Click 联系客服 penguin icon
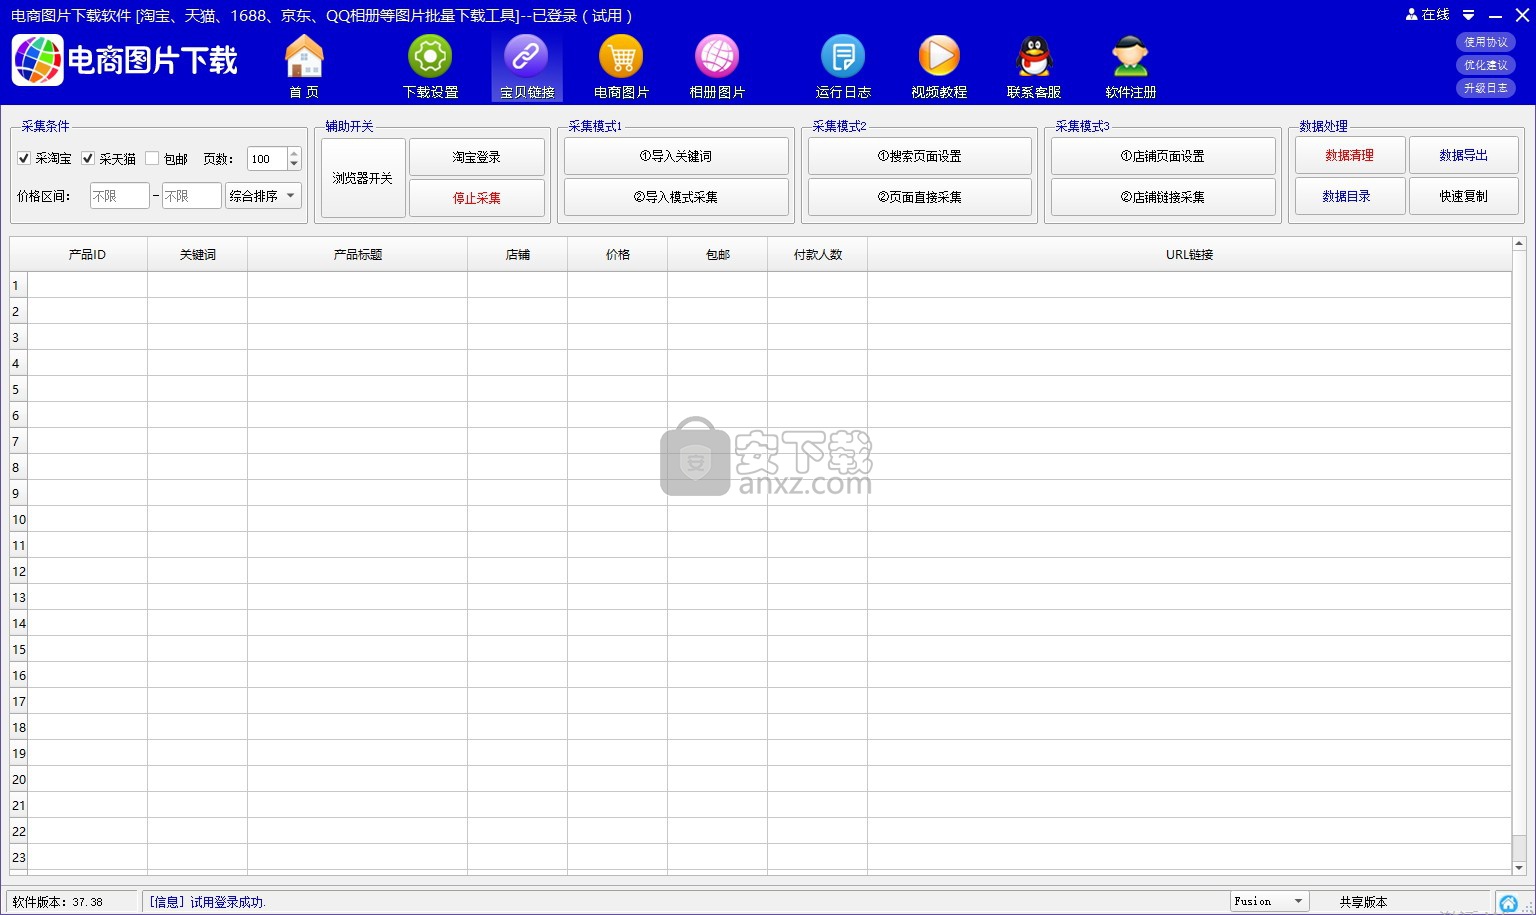 pyautogui.click(x=1034, y=57)
